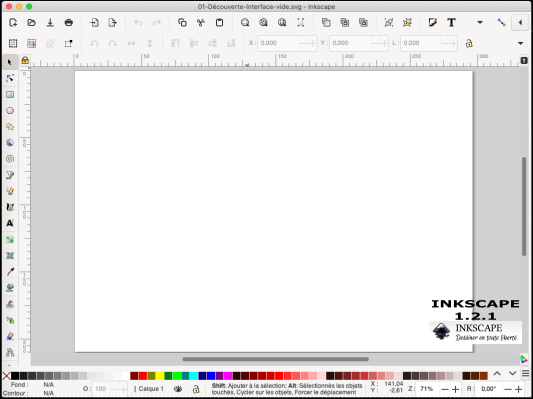Create a new document with toolbar icon
This screenshot has height=399, width=533.
point(13,23)
